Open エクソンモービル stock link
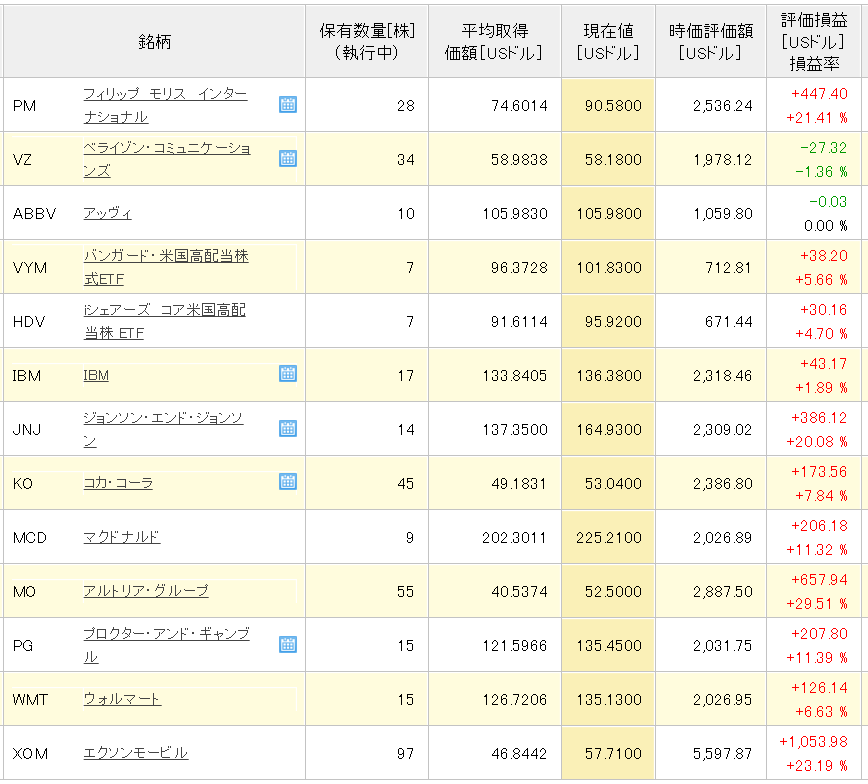 pyautogui.click(x=136, y=753)
